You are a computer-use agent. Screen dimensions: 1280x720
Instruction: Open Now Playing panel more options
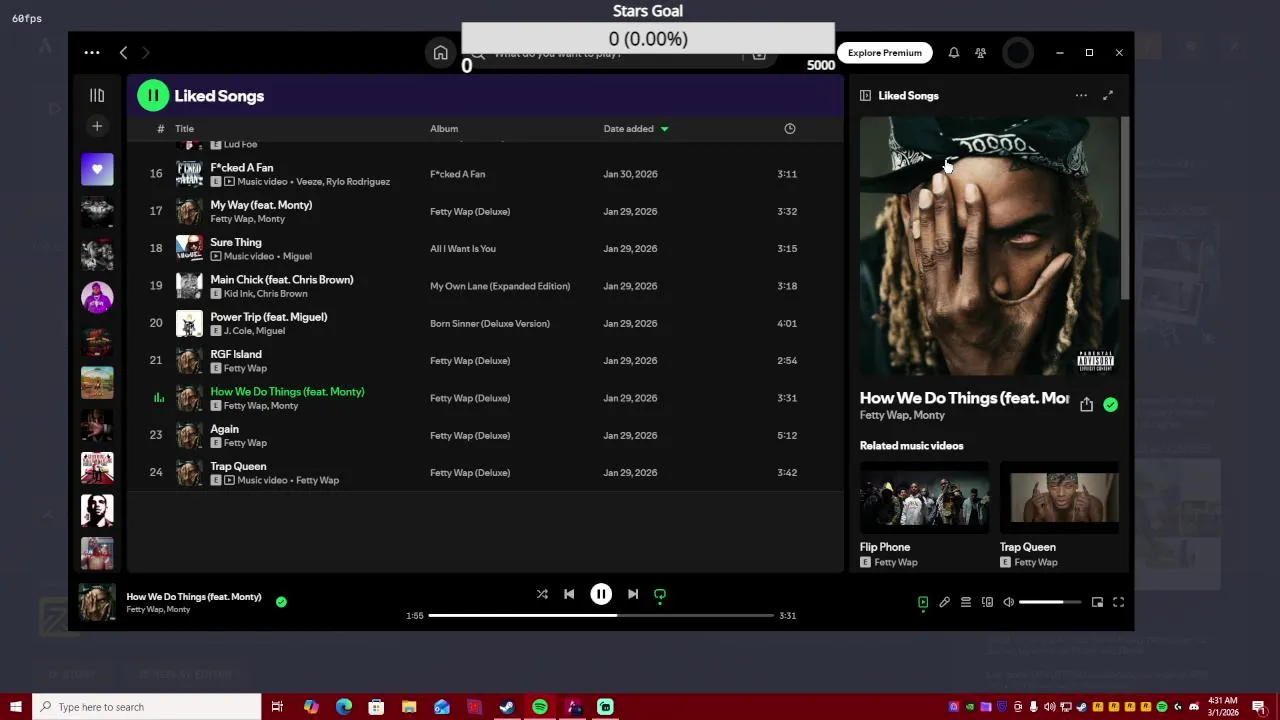1081,96
